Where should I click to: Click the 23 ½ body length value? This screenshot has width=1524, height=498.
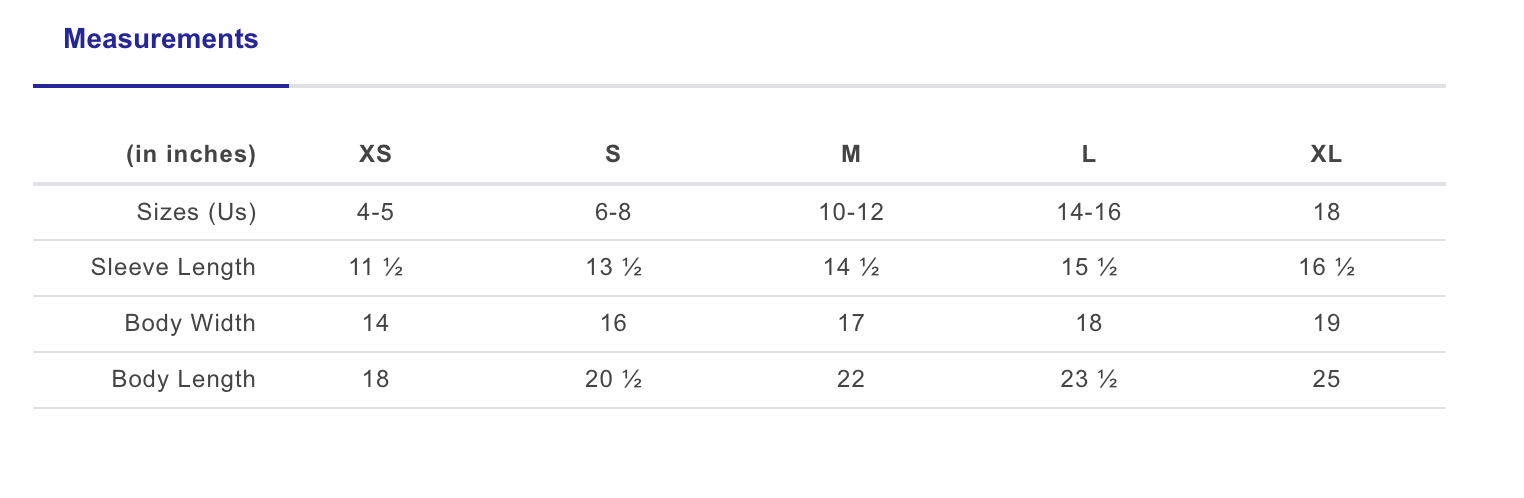[x=1089, y=380]
